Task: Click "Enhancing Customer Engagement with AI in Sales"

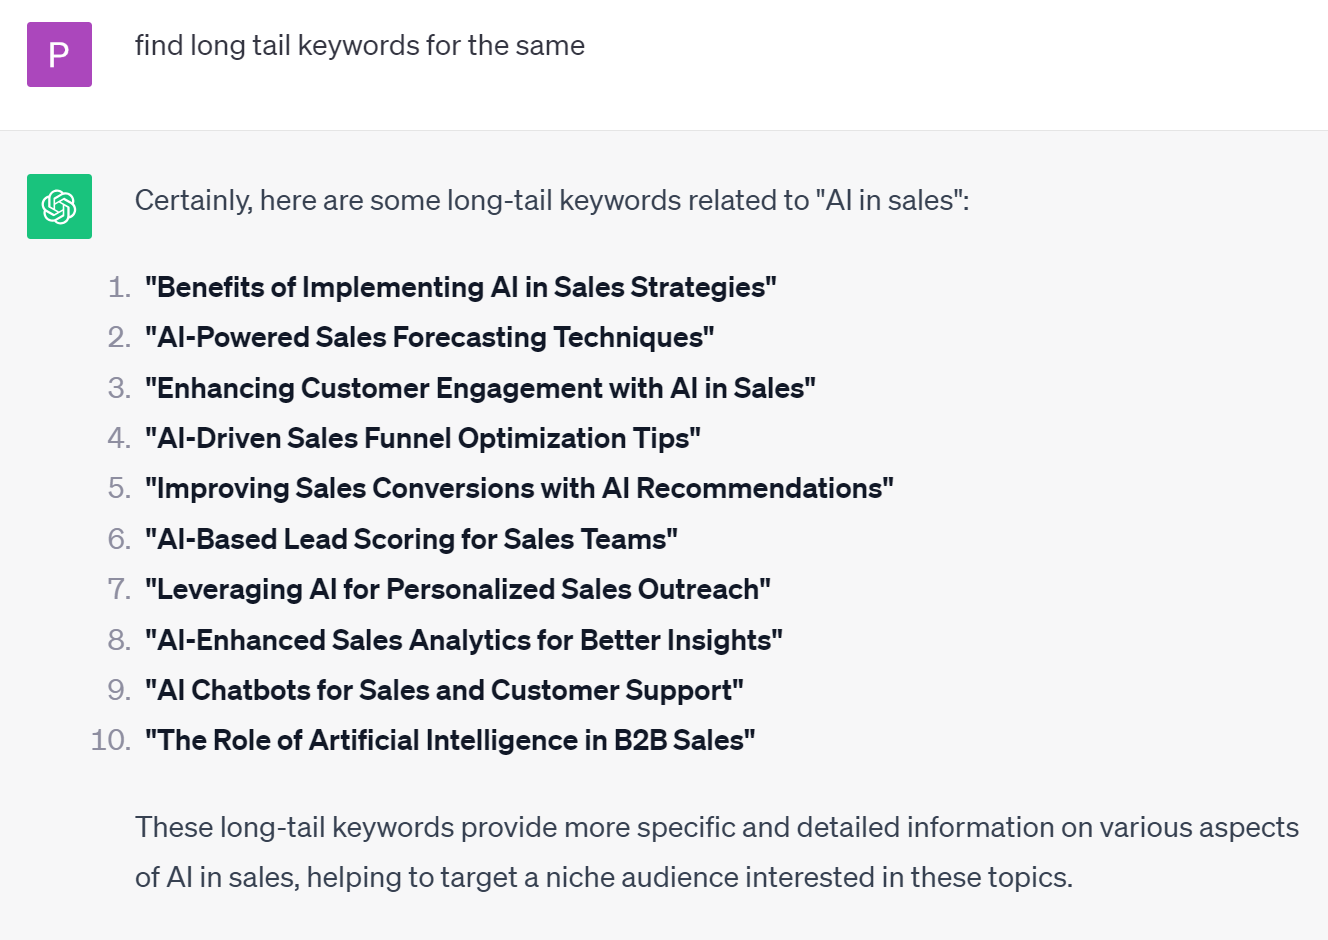Action: coord(480,388)
